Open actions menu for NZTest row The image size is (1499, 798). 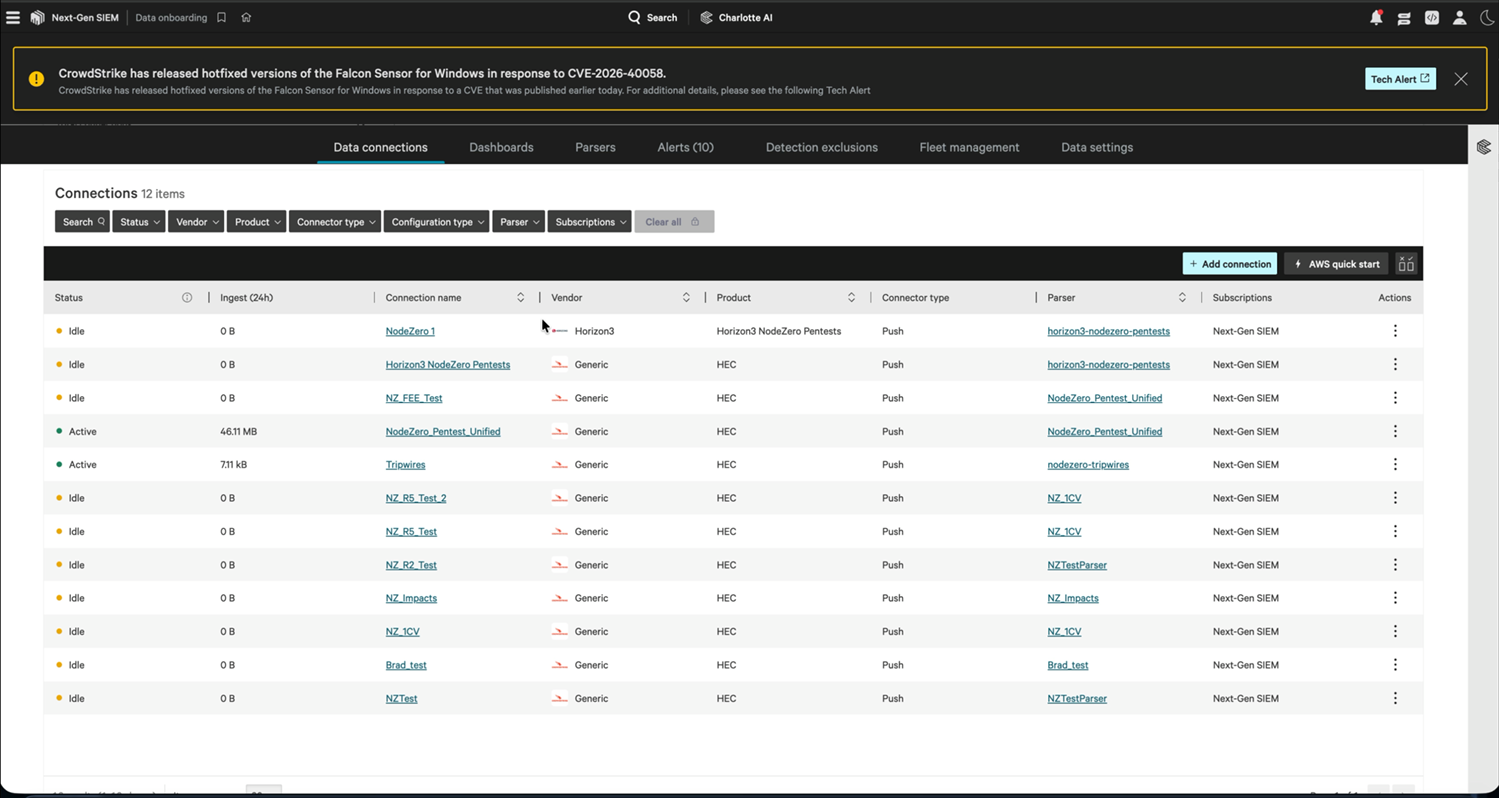(x=1395, y=698)
